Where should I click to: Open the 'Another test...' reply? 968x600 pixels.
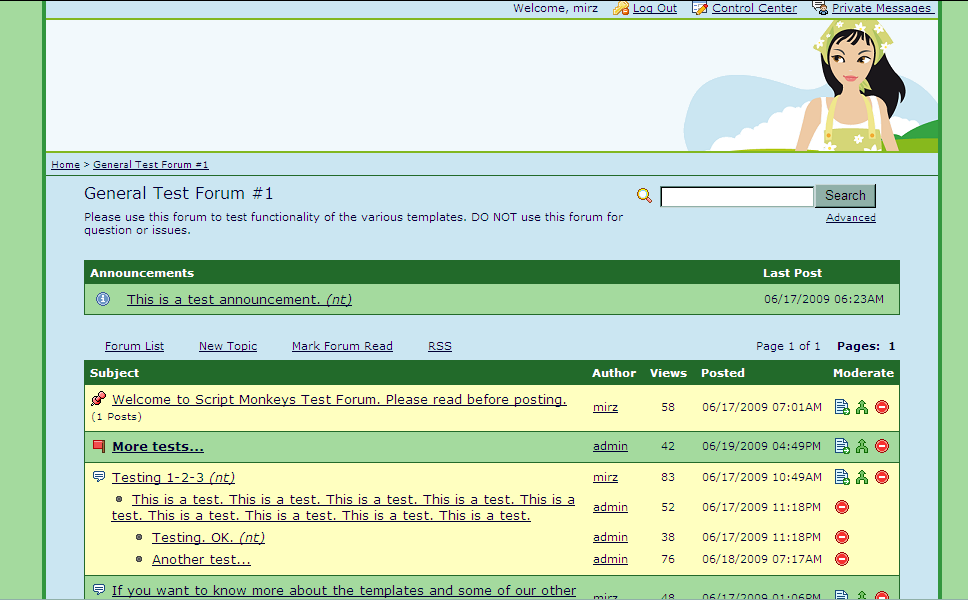click(201, 559)
